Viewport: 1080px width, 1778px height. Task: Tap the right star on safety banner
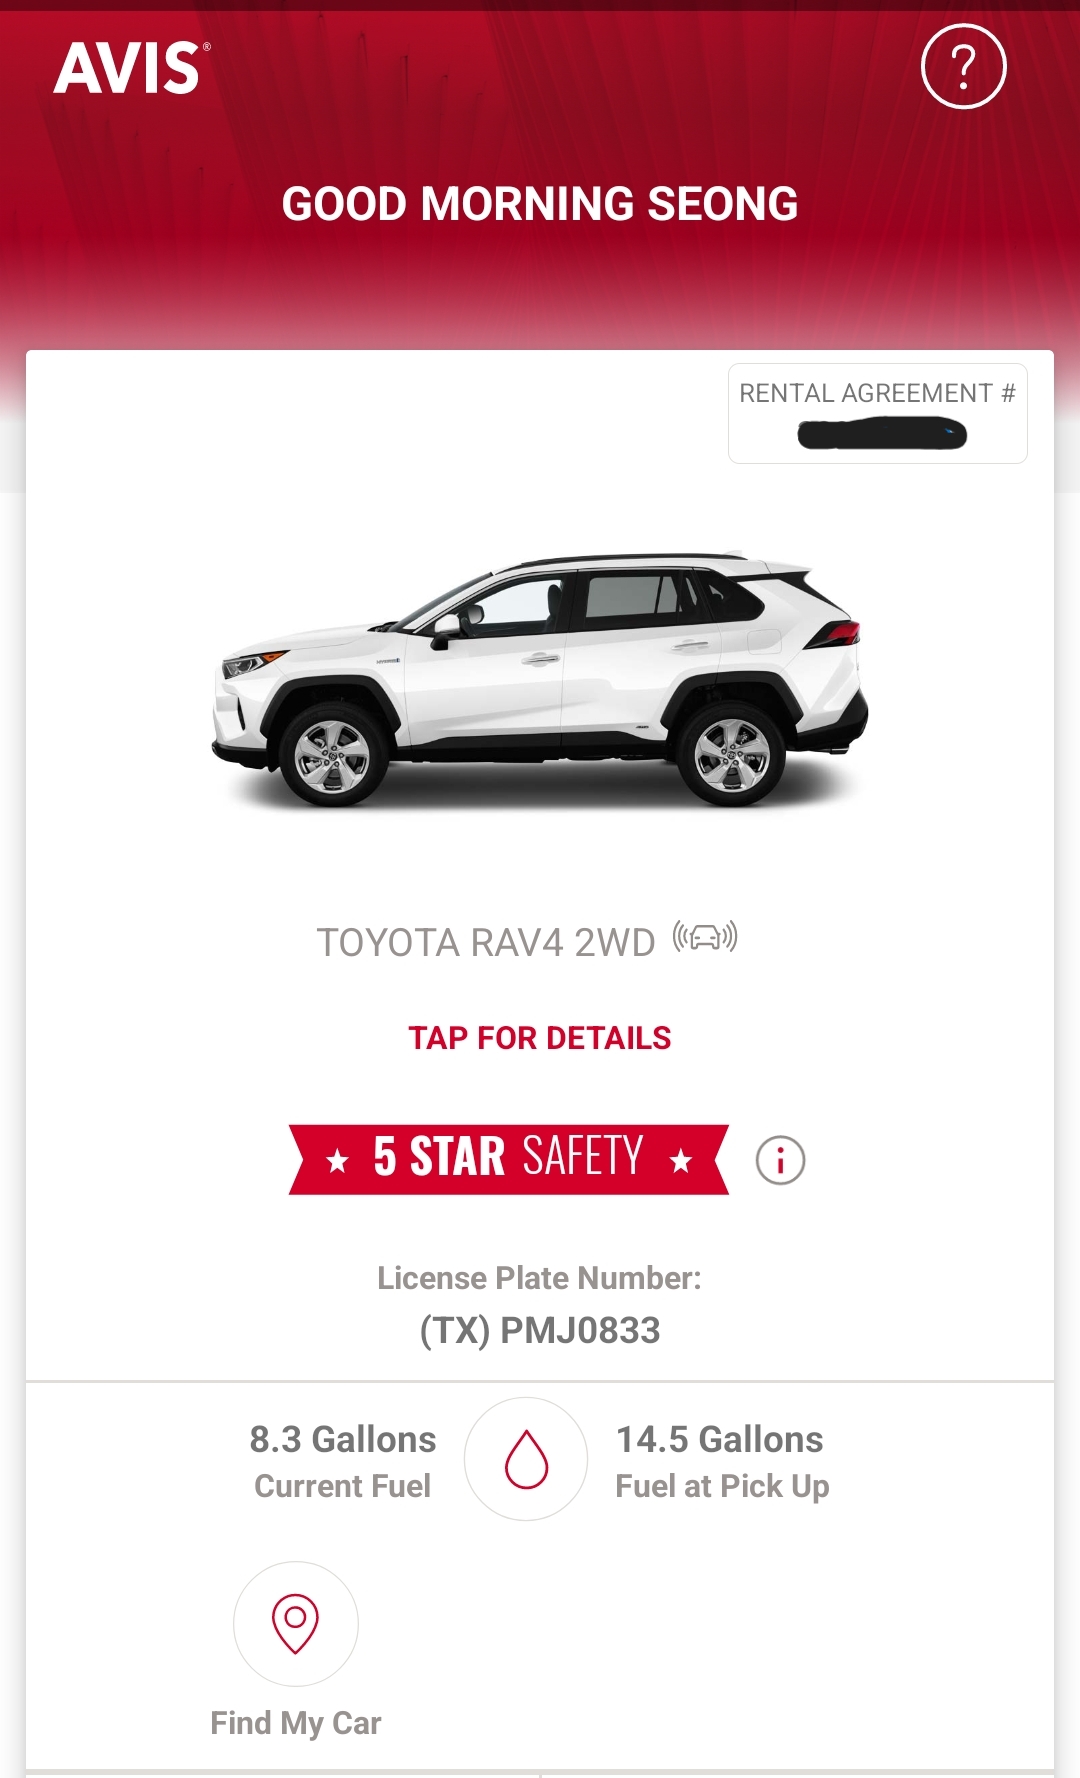tap(681, 1161)
